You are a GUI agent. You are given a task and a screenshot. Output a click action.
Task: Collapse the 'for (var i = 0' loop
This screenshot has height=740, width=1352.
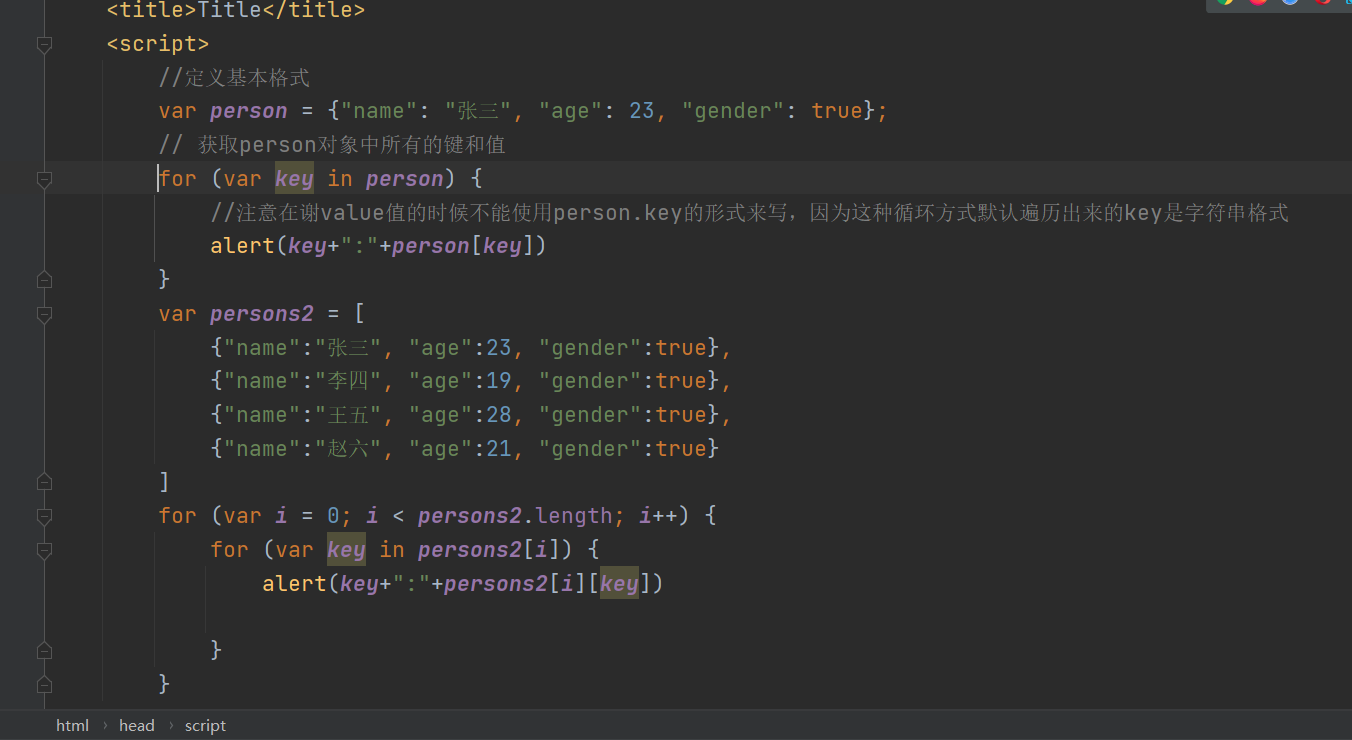pos(43,516)
